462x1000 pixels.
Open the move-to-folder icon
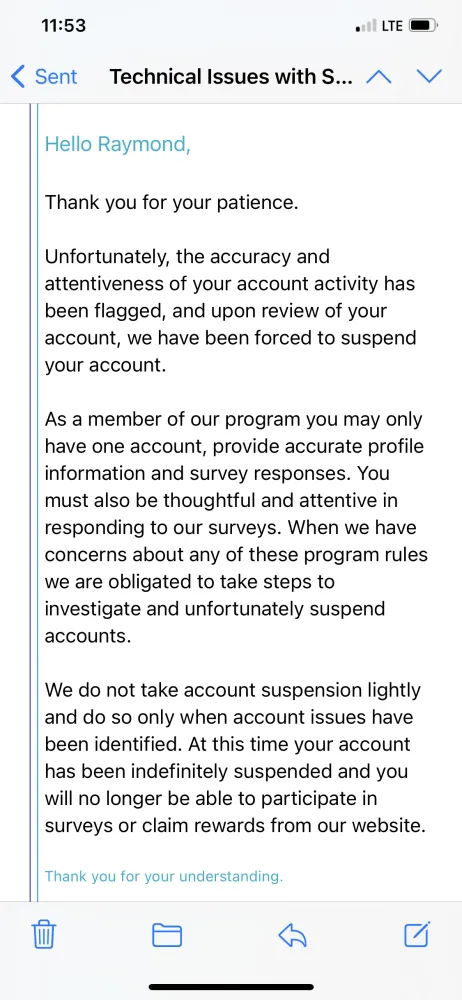[x=167, y=935]
